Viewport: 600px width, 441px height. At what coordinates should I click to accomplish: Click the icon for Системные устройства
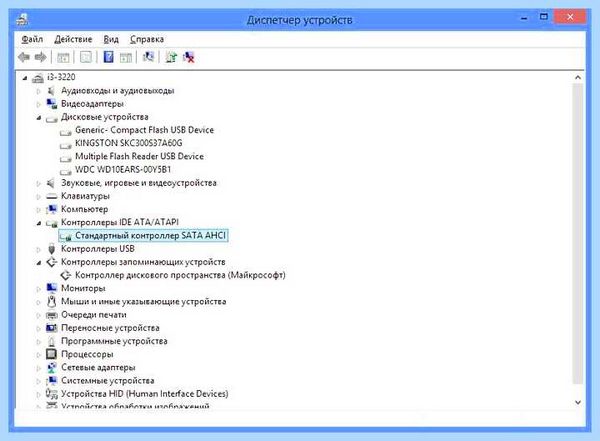point(51,381)
